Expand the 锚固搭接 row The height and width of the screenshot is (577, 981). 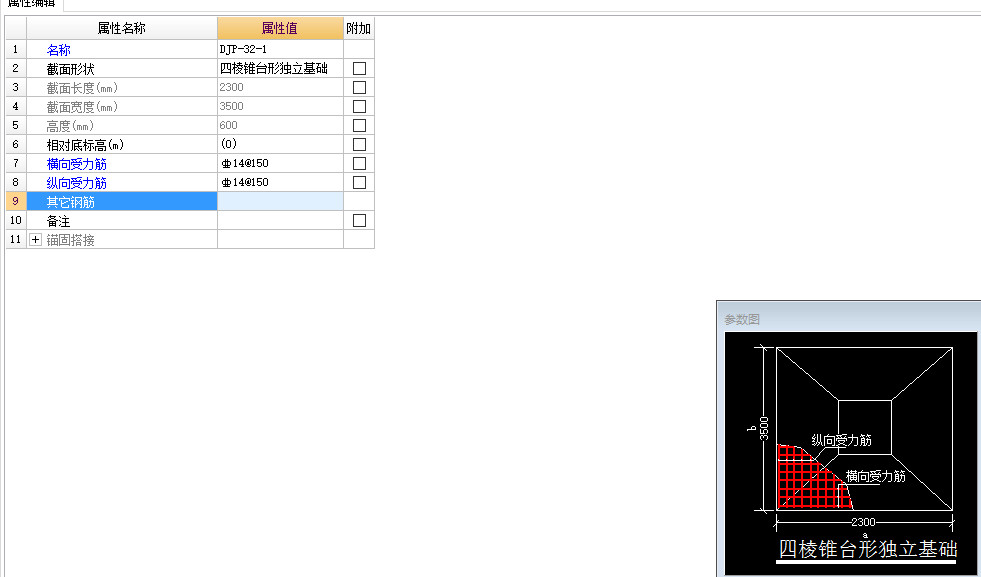point(36,240)
